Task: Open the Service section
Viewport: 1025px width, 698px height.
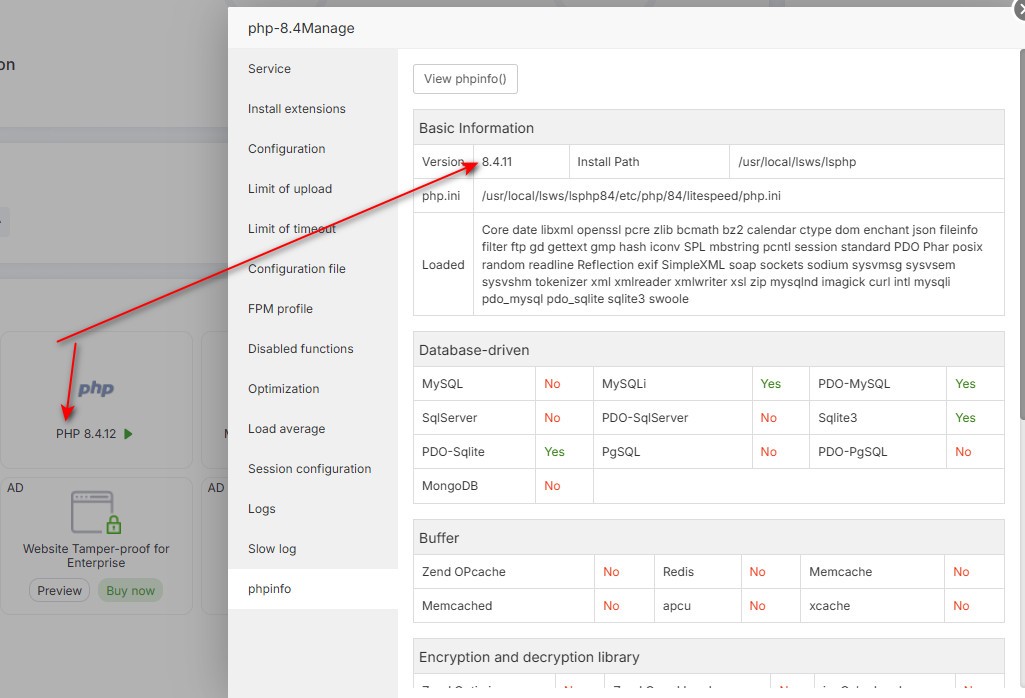Action: (x=269, y=69)
